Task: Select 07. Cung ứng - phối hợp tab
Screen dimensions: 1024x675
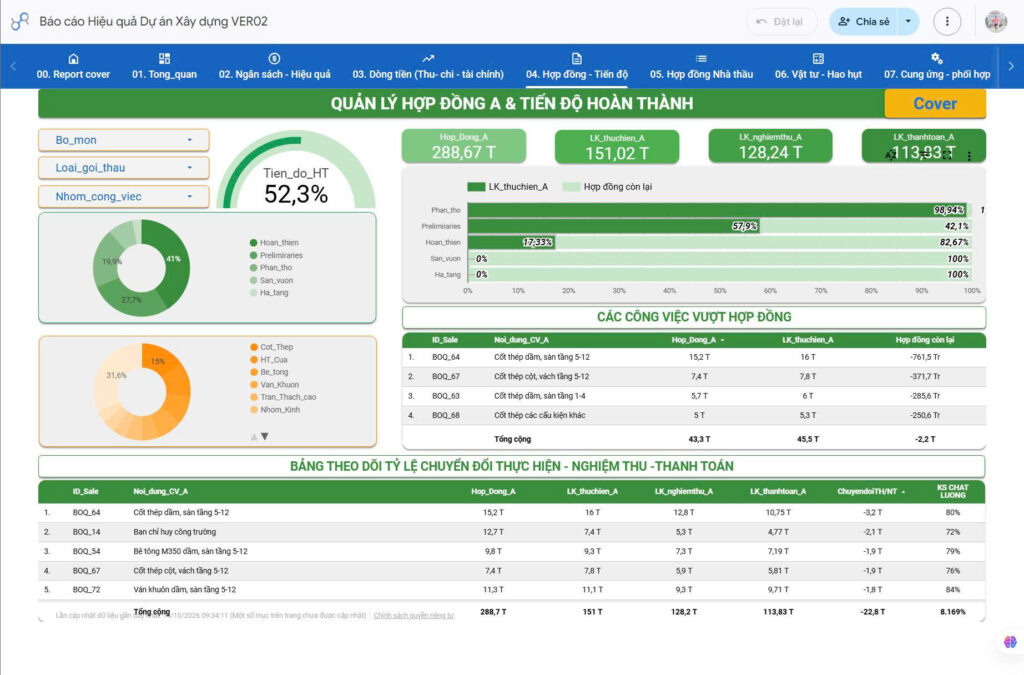Action: [936, 67]
